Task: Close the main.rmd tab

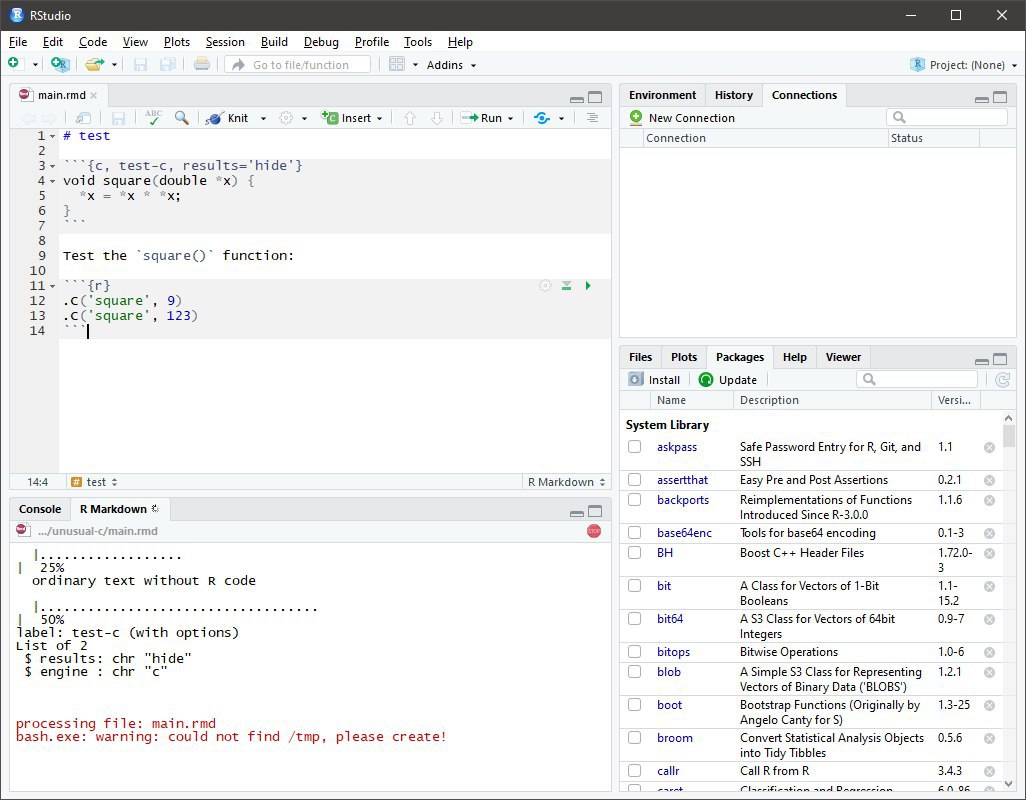Action: (94, 96)
